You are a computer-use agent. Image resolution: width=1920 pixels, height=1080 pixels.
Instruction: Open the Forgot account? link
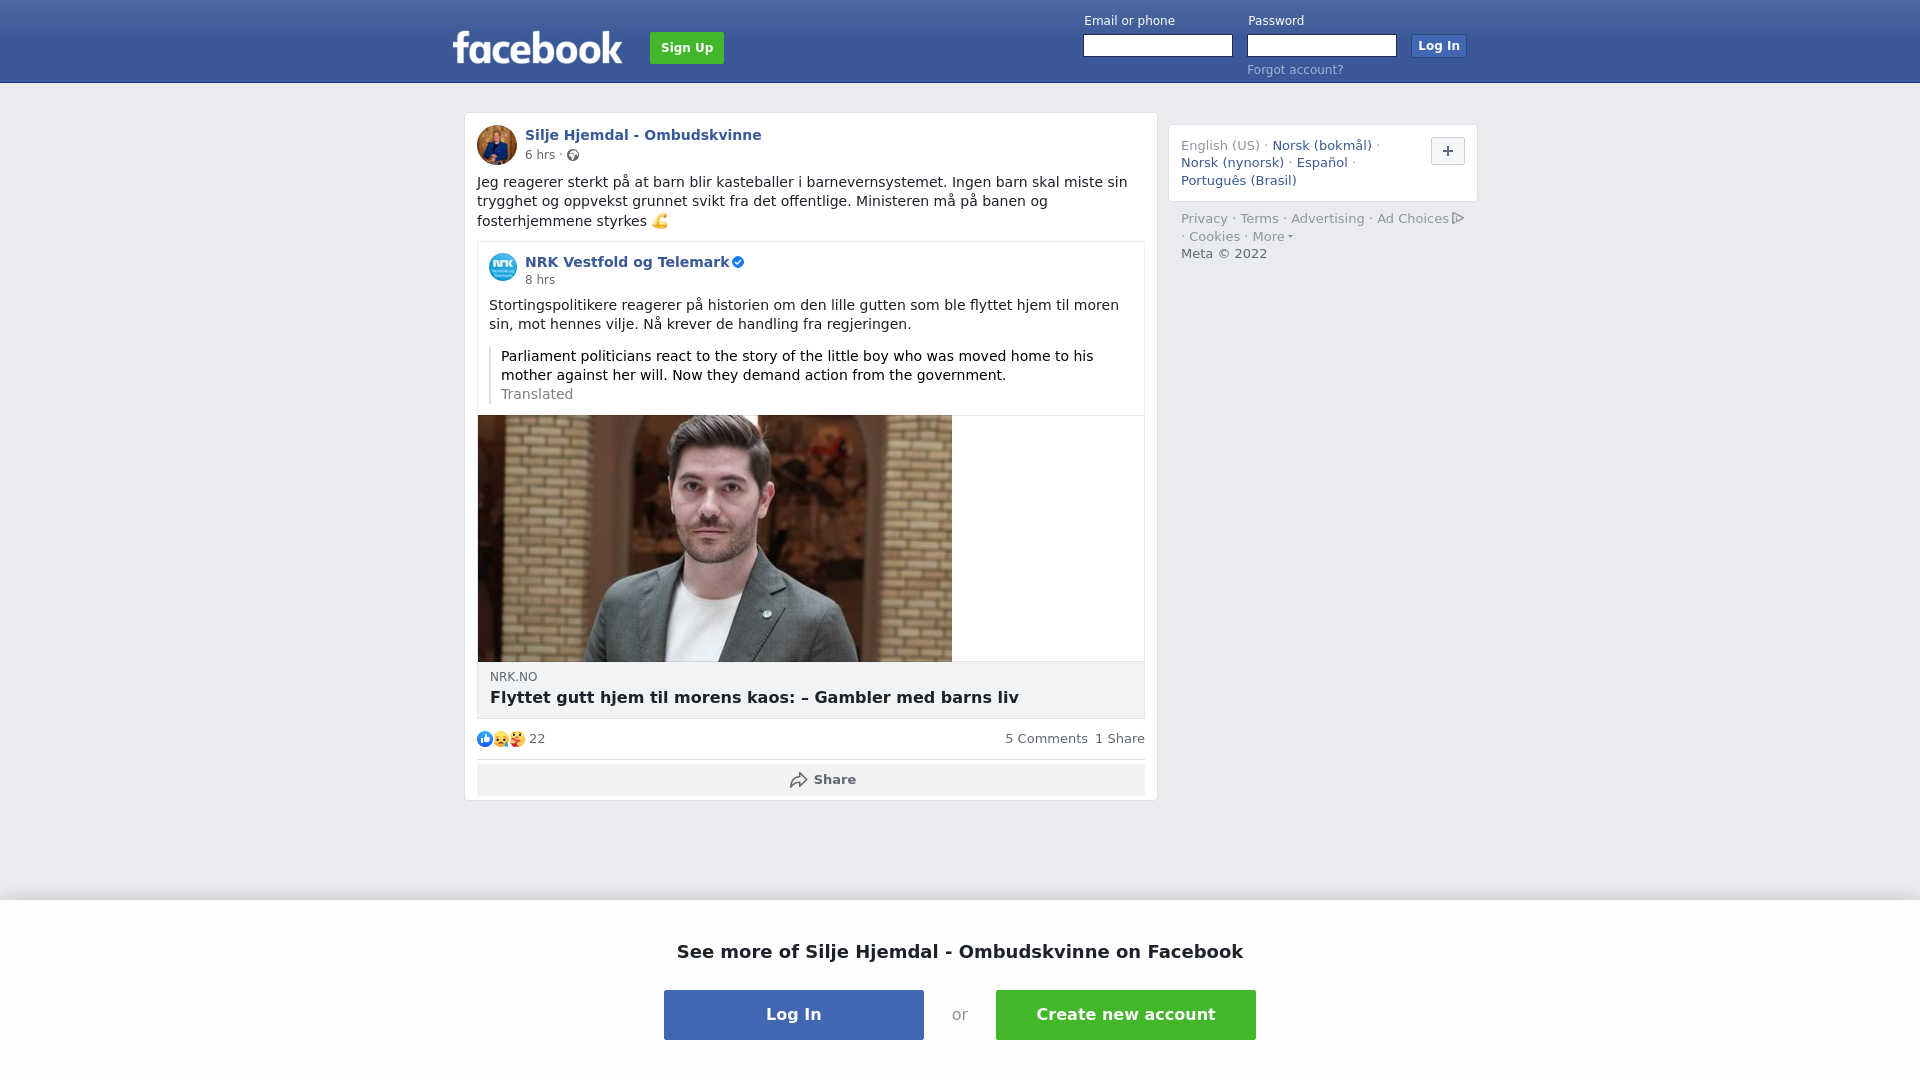click(x=1295, y=70)
